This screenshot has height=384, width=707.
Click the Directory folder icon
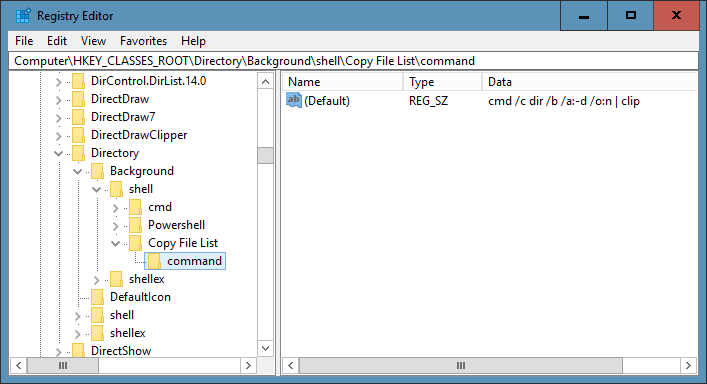click(x=78, y=153)
